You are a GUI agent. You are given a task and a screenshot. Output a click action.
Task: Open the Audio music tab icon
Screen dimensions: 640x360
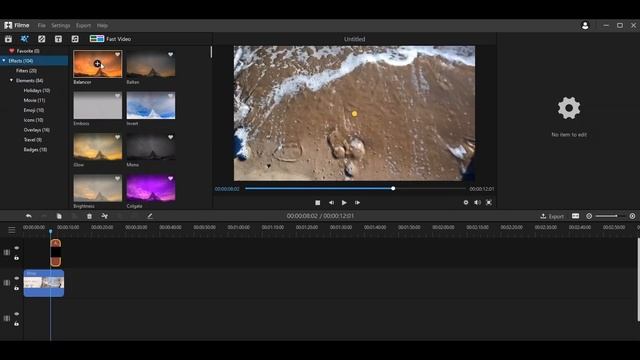[x=75, y=39]
